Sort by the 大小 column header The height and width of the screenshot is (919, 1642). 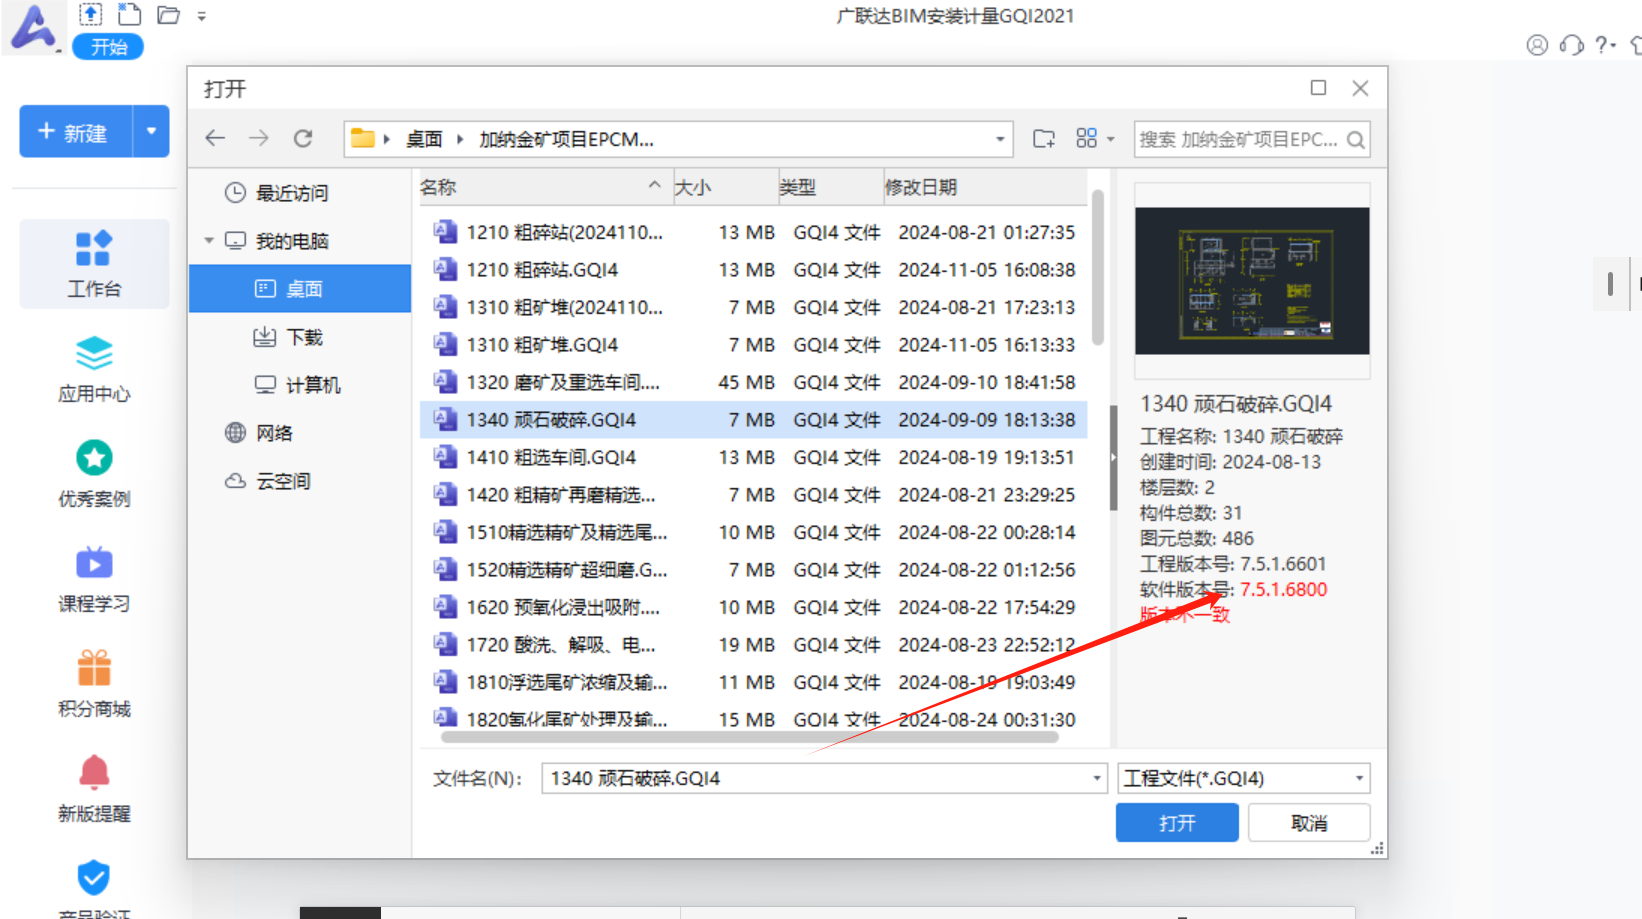tap(726, 187)
